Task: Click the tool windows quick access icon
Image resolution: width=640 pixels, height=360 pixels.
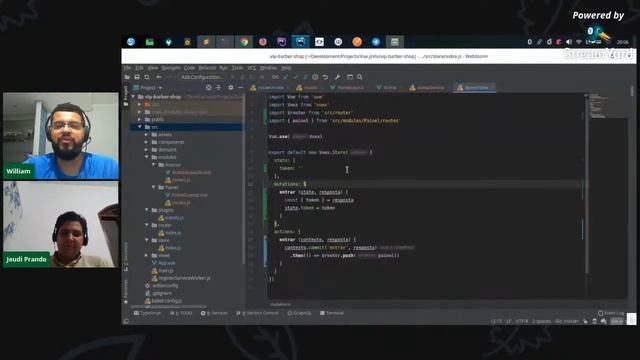Action: [x=126, y=321]
